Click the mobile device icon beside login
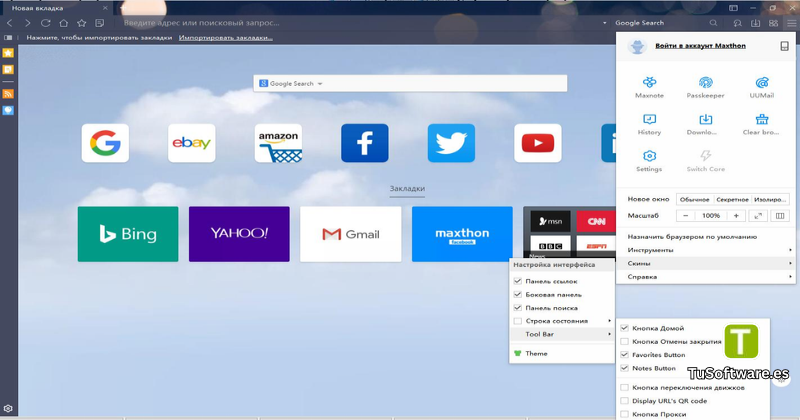Image resolution: width=800 pixels, height=420 pixels. click(x=784, y=46)
